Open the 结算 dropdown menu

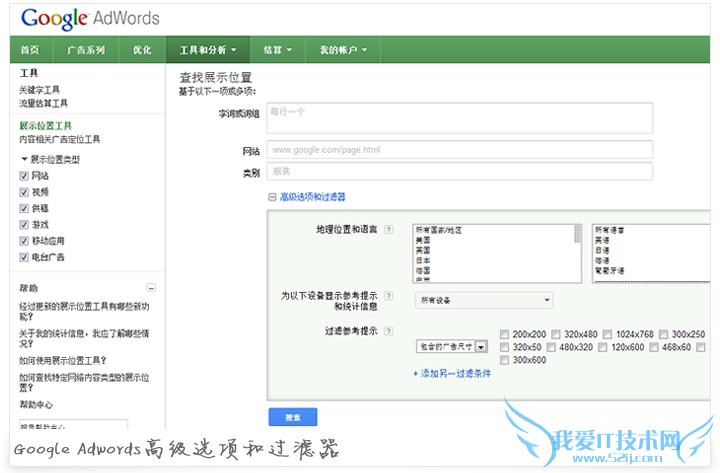[x=277, y=50]
